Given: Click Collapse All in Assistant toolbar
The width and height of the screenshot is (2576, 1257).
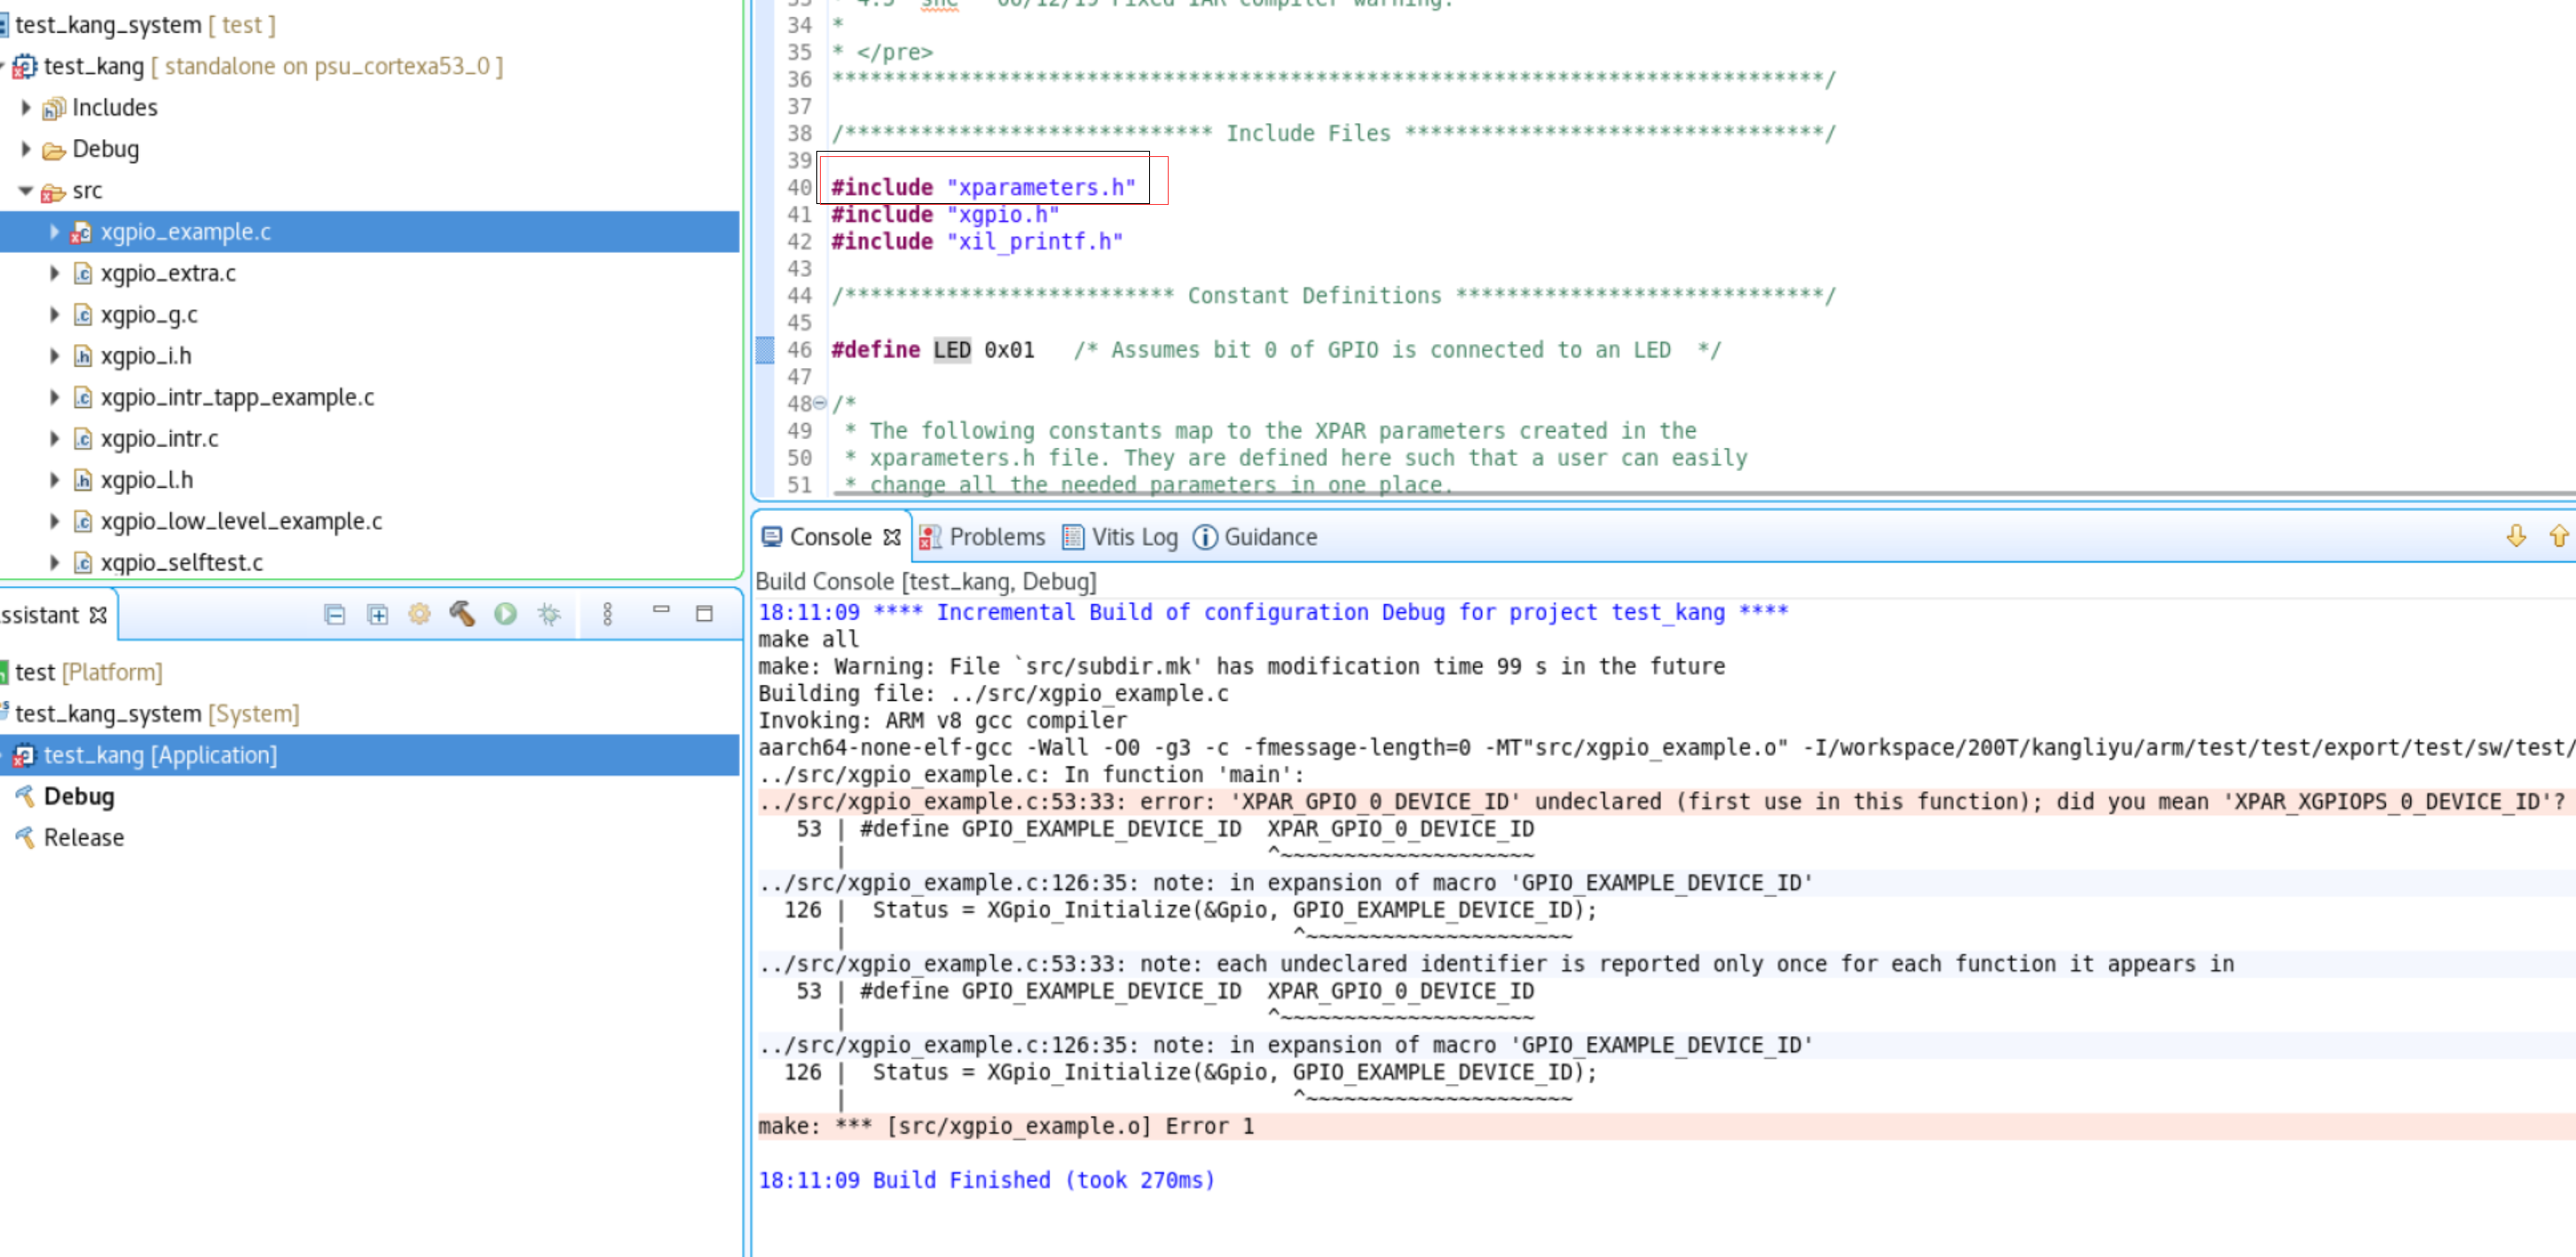Looking at the screenshot, I should point(334,614).
